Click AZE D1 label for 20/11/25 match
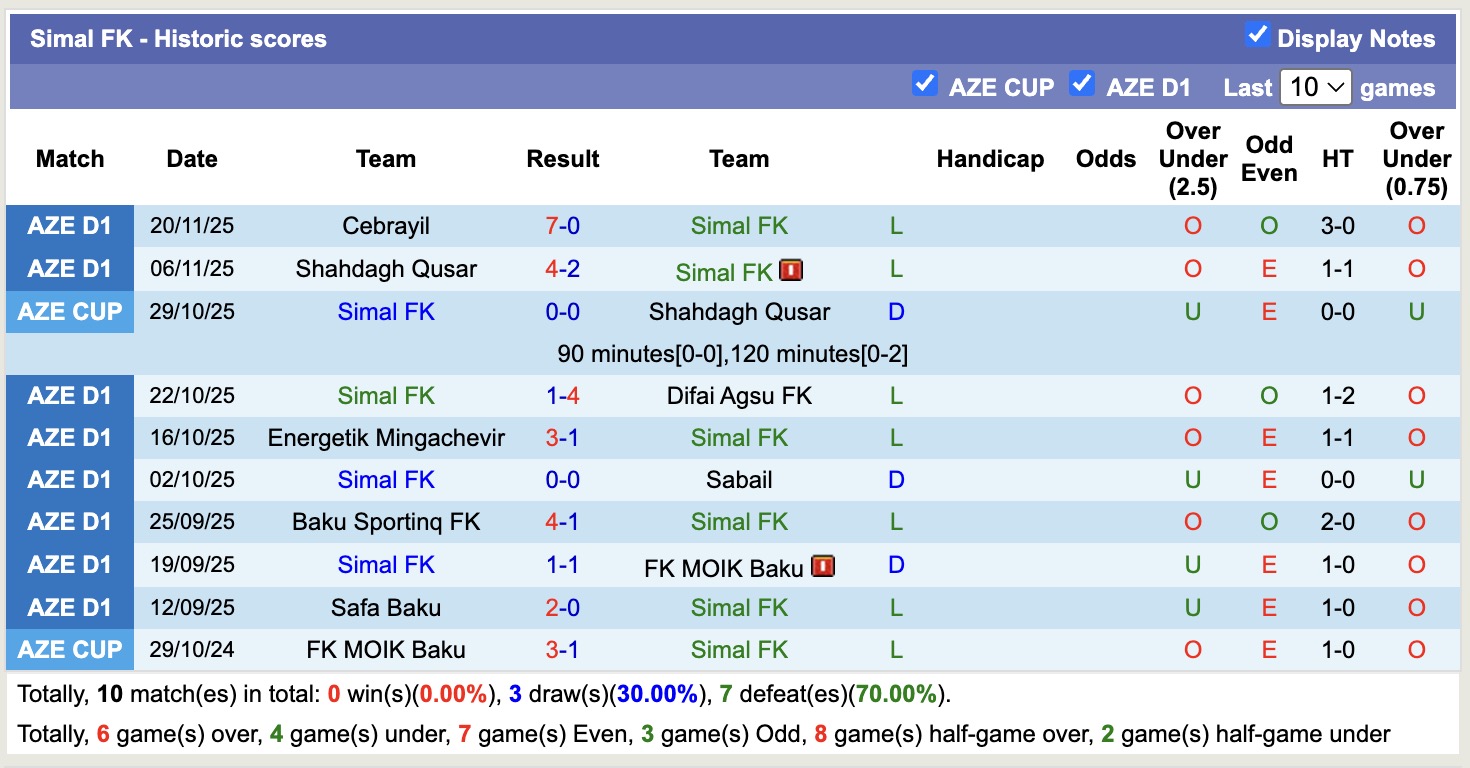1470x768 pixels. (70, 226)
